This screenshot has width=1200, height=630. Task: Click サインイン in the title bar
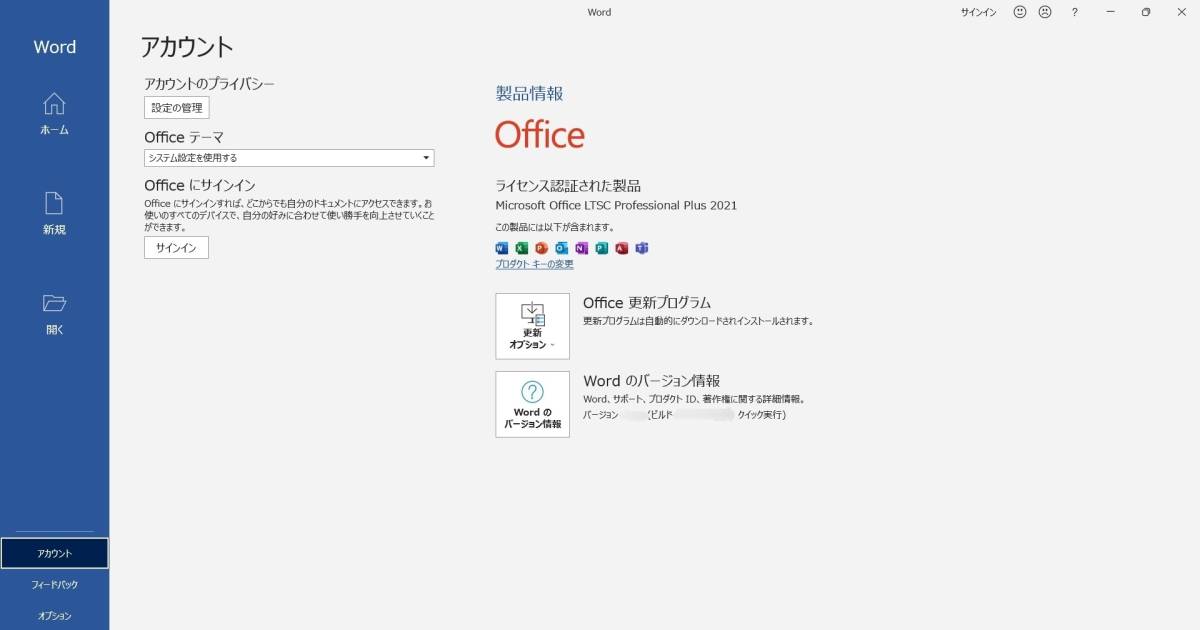coord(978,12)
